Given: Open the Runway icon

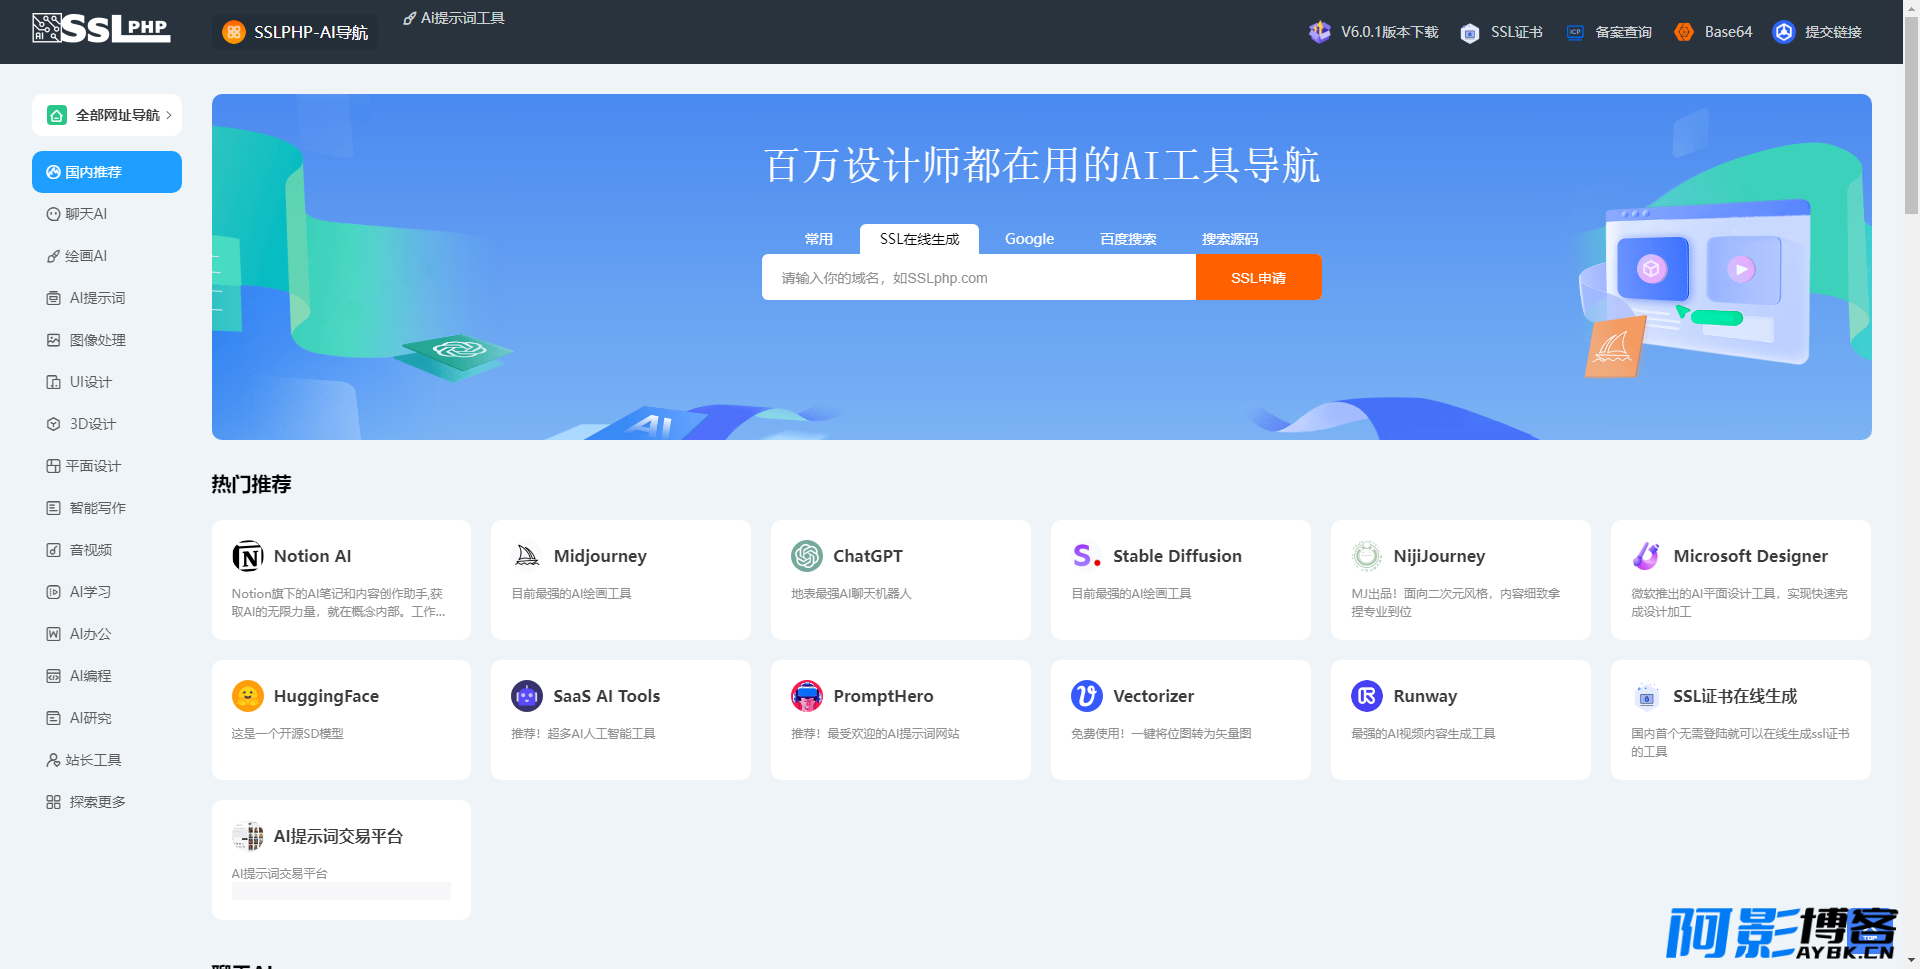Looking at the screenshot, I should (1367, 696).
